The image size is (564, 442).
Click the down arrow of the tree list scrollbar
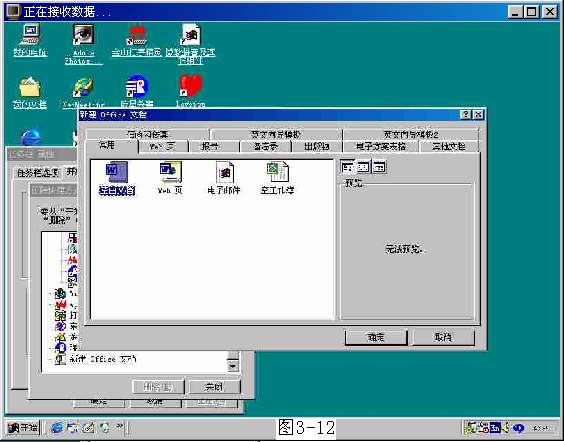coord(233,366)
